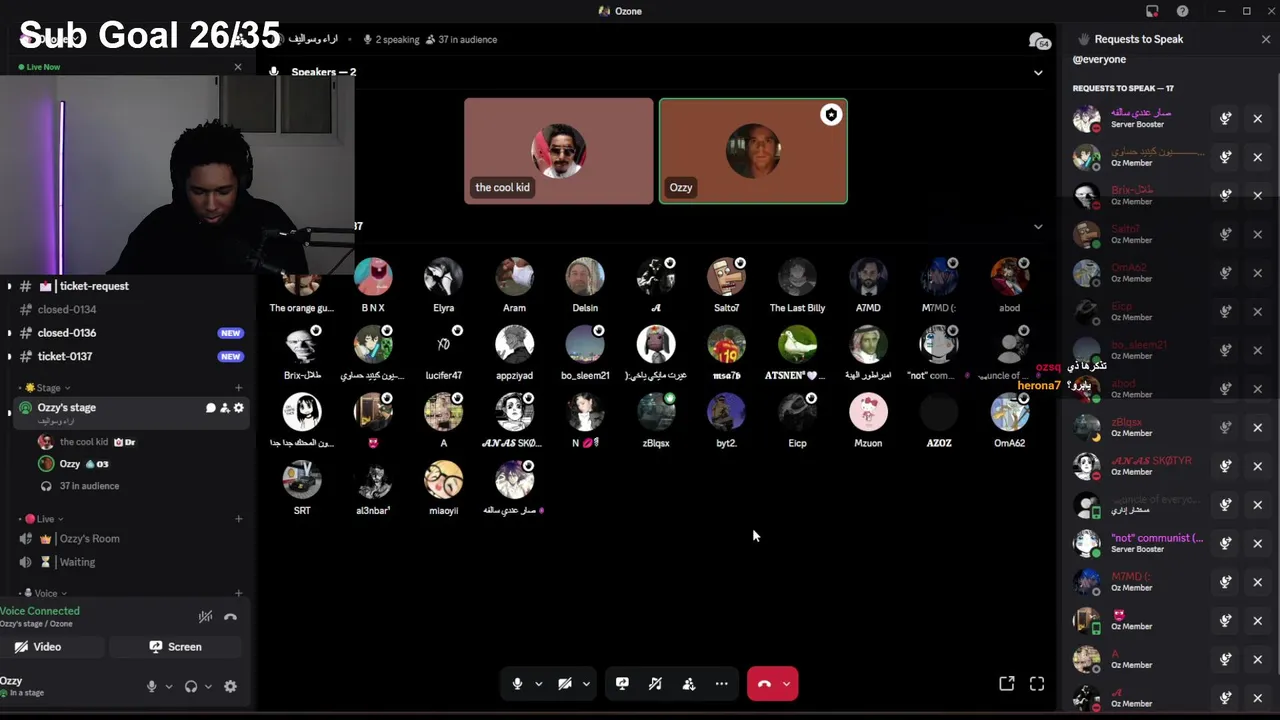Screen dimensions: 1280x720
Task: Invite Salto7 to speak
Action: point(1225,234)
